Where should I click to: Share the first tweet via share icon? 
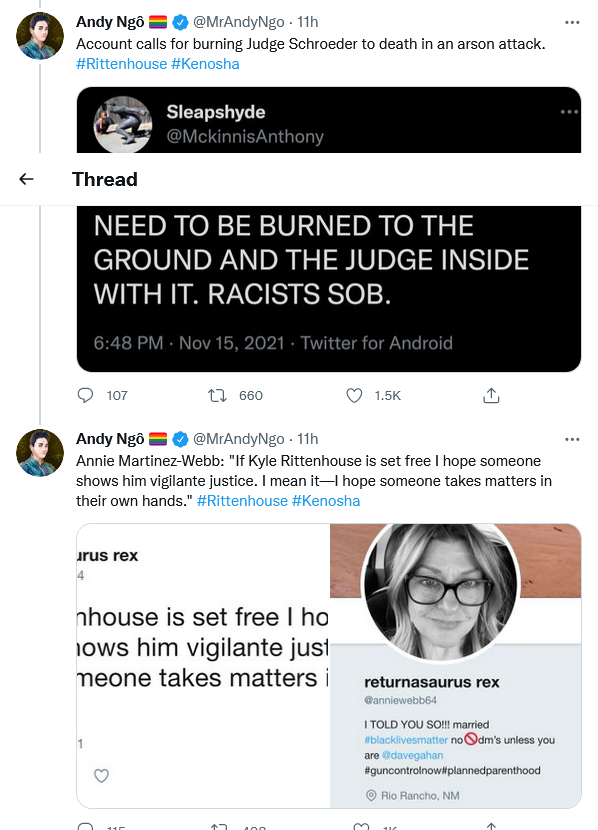click(x=491, y=395)
